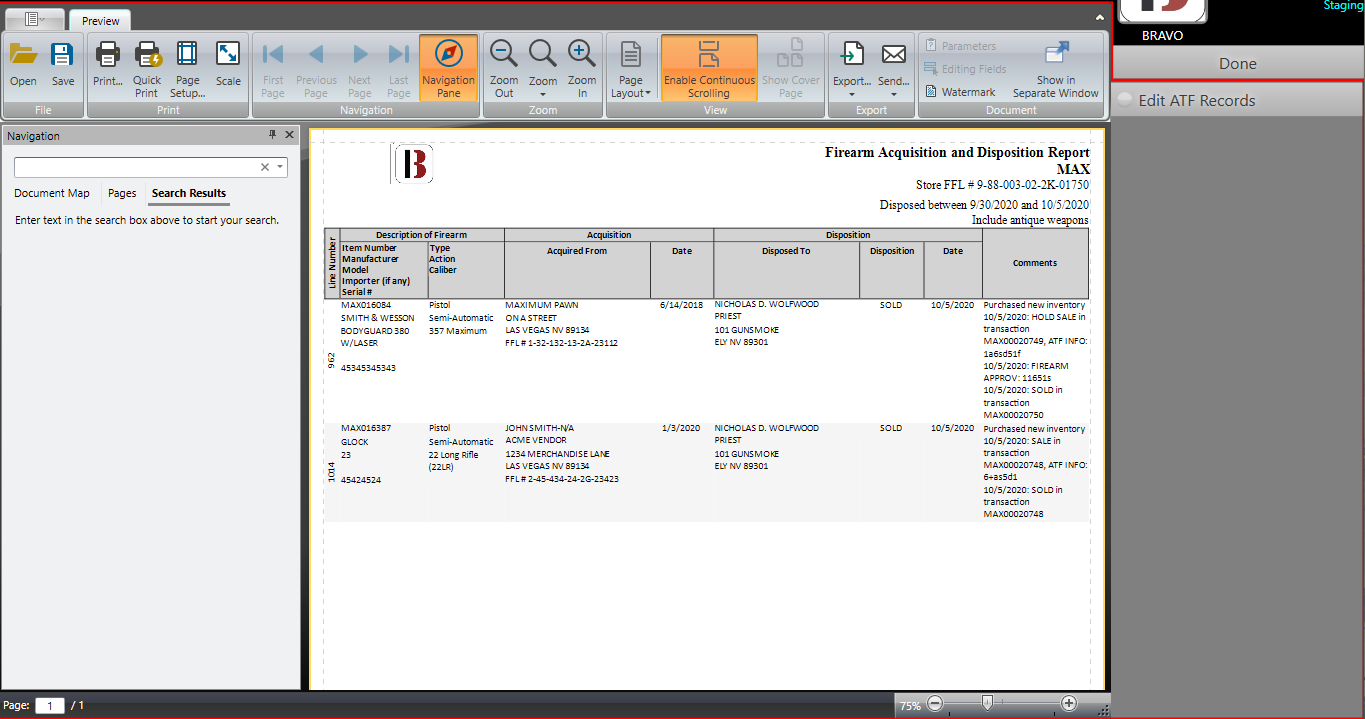Viewport: 1365px width, 719px height.
Task: Open the Parameters panel
Action: click(x=960, y=46)
